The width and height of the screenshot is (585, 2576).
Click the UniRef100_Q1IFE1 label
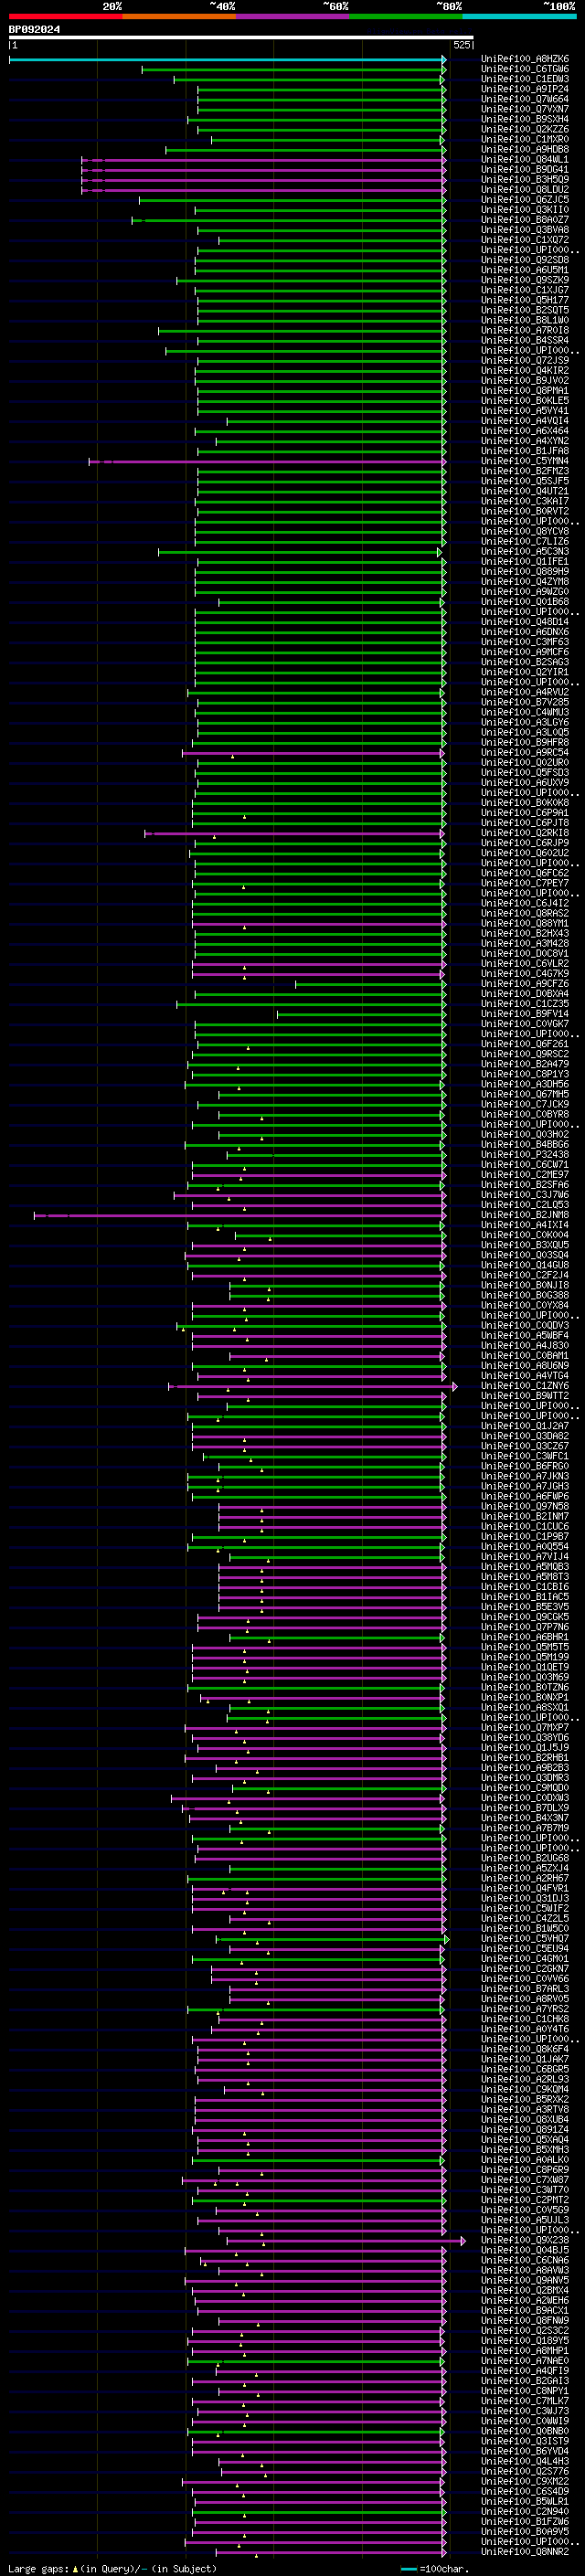tap(525, 562)
